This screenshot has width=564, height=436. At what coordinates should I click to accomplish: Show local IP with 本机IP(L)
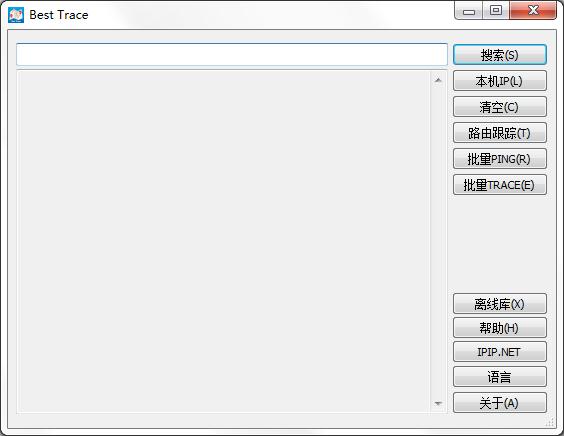500,81
